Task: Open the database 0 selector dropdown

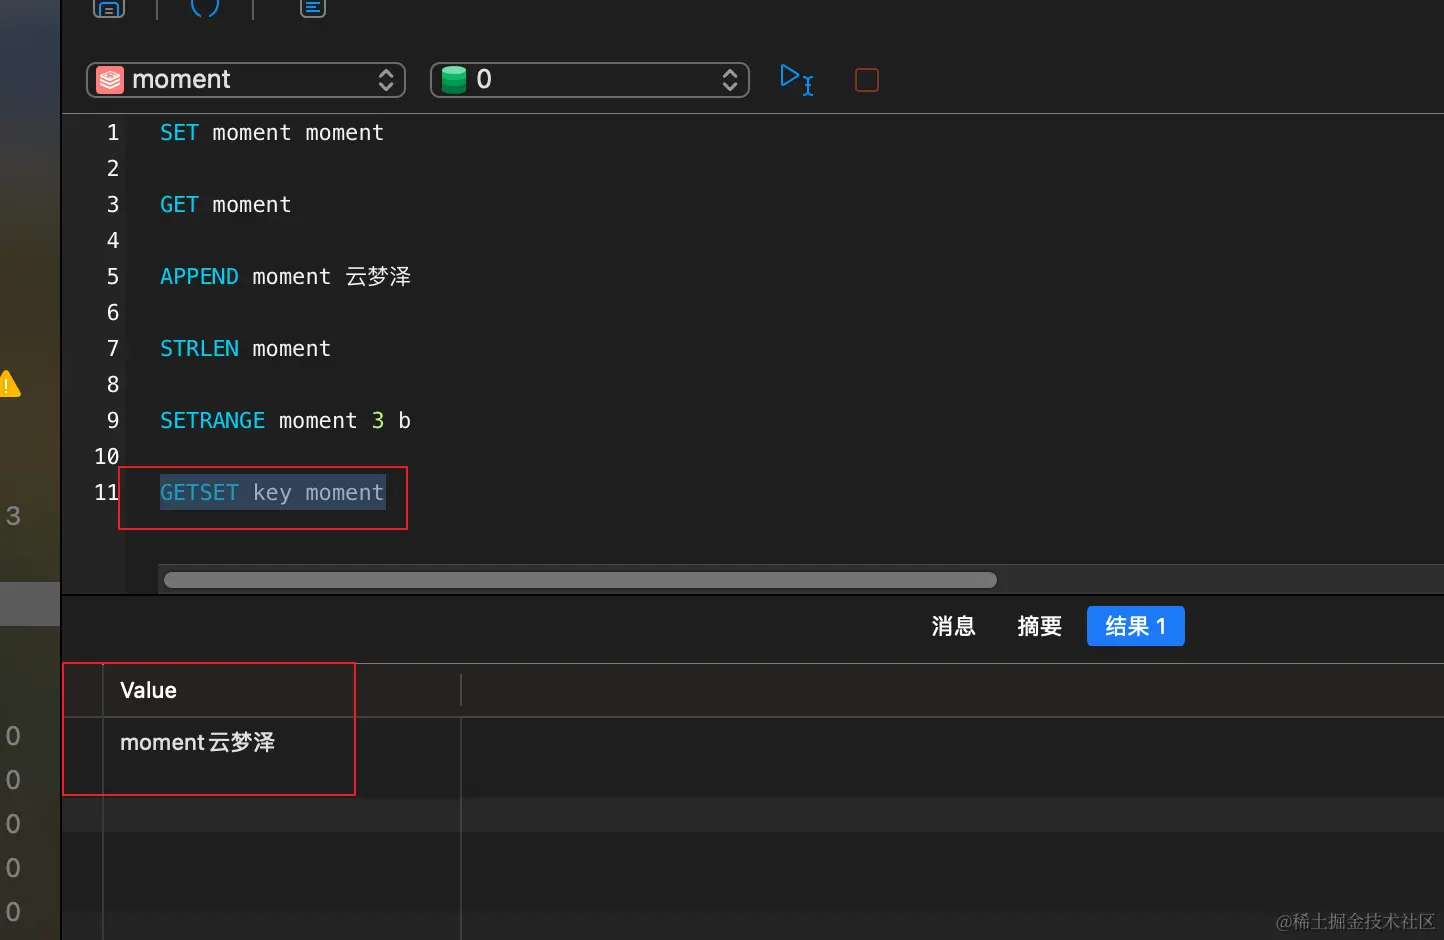Action: (x=590, y=80)
